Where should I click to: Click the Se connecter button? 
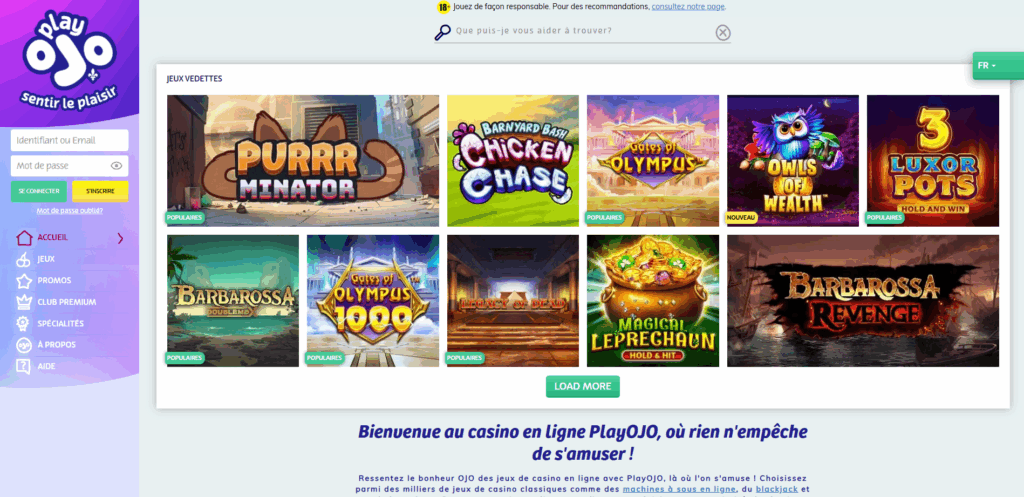click(x=39, y=191)
